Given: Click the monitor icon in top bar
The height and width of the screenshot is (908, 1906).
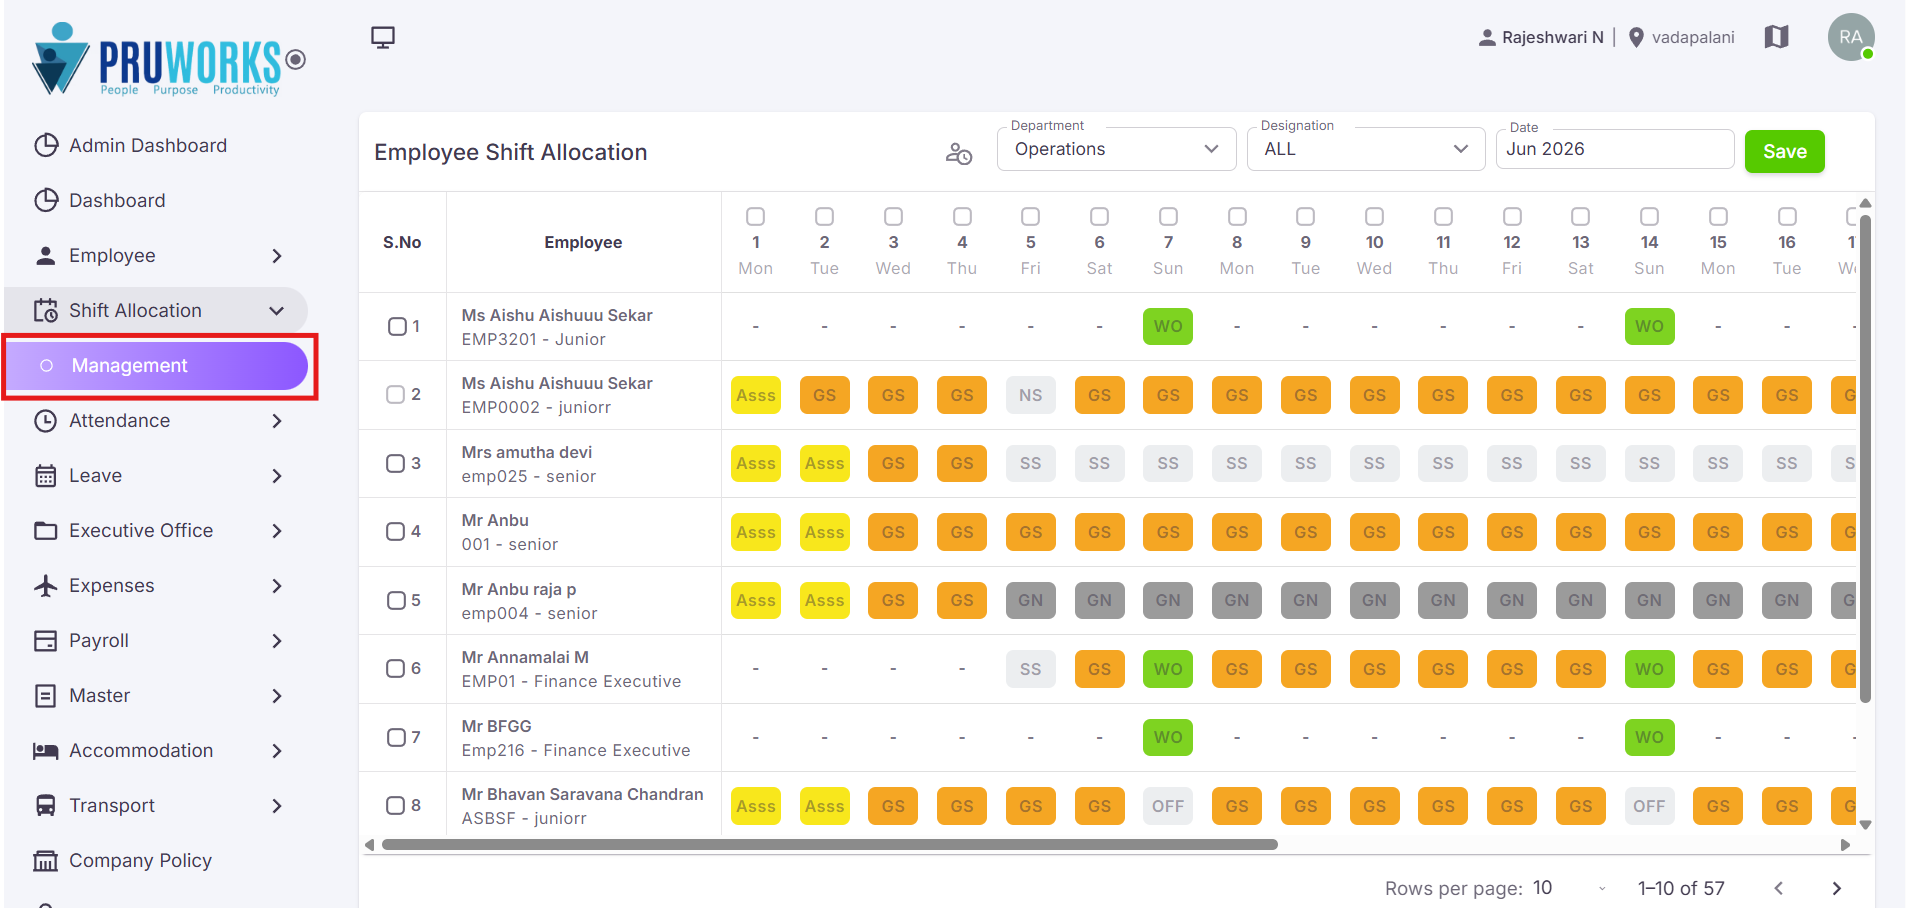Looking at the screenshot, I should 382,38.
